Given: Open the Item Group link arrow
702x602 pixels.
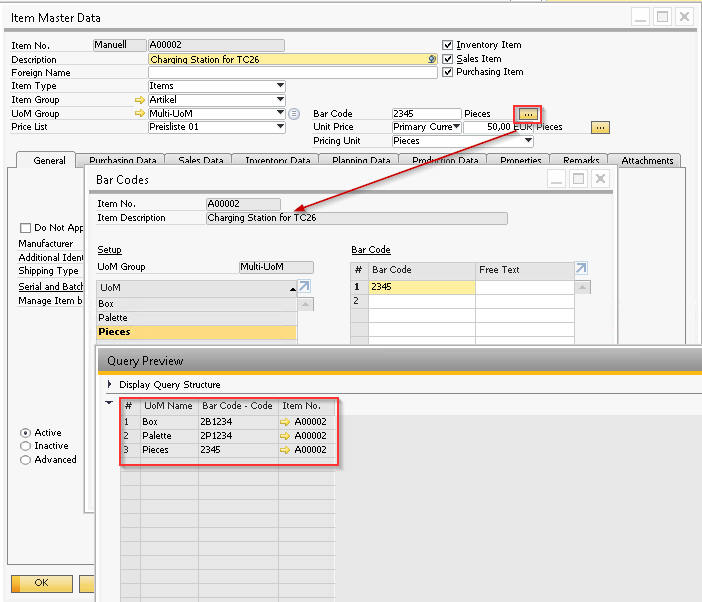Looking at the screenshot, I should (x=139, y=100).
